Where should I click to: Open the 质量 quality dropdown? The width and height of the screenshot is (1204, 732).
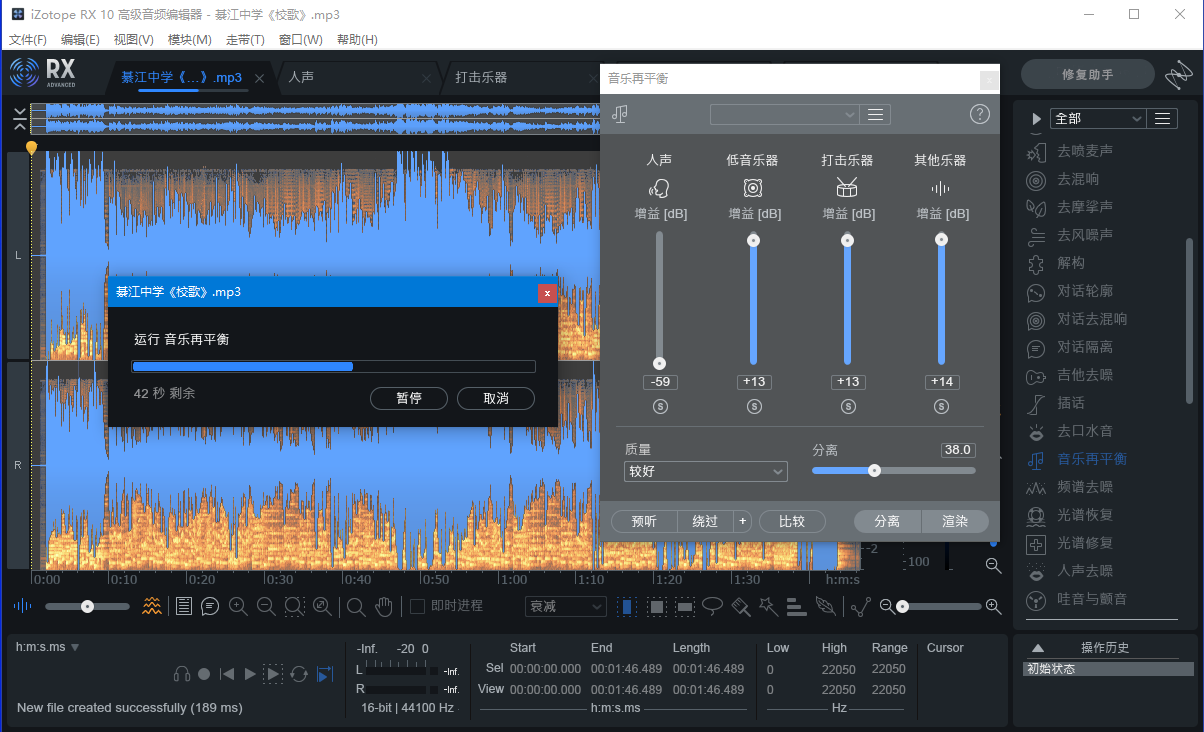tap(705, 471)
